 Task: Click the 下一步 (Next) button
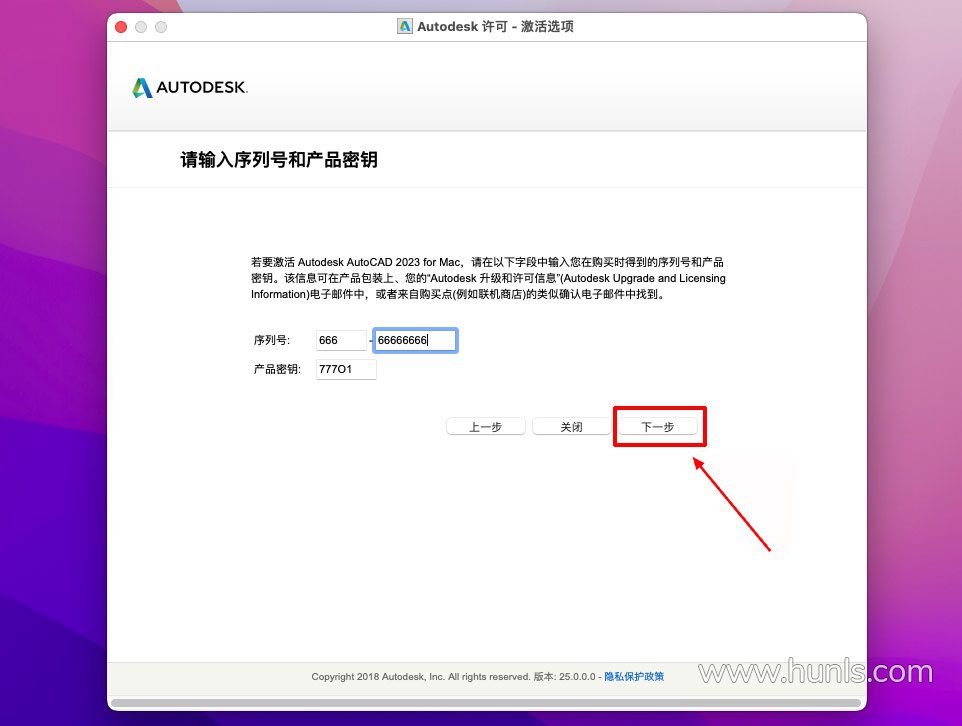pos(658,427)
